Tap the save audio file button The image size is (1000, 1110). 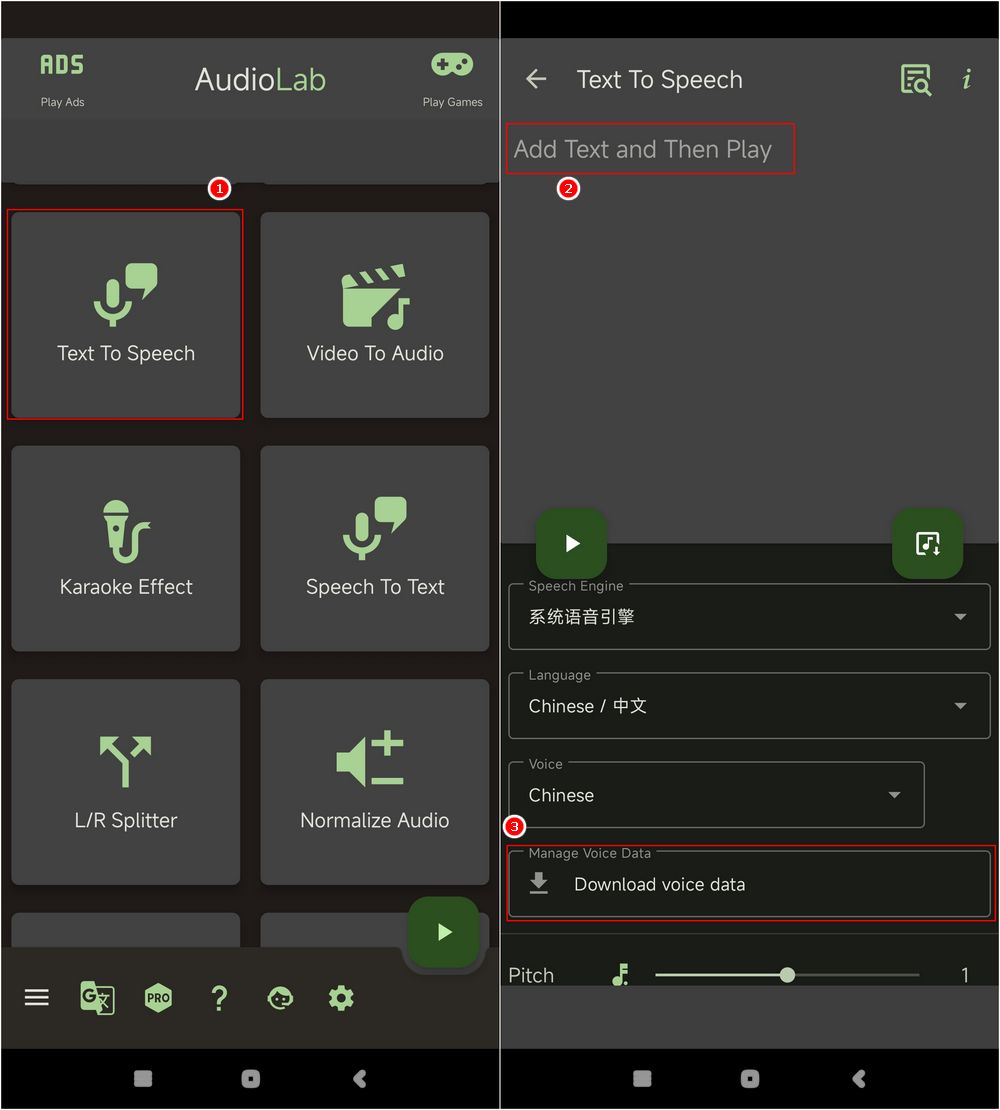tap(927, 543)
